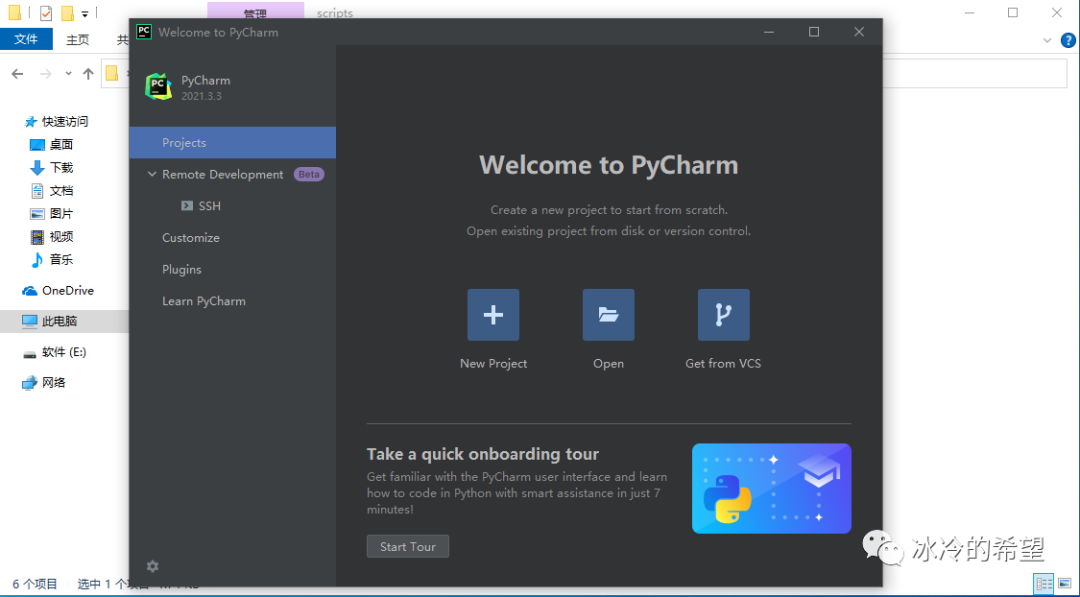
Task: Click the onboarding tour Python illustration
Action: (x=771, y=488)
